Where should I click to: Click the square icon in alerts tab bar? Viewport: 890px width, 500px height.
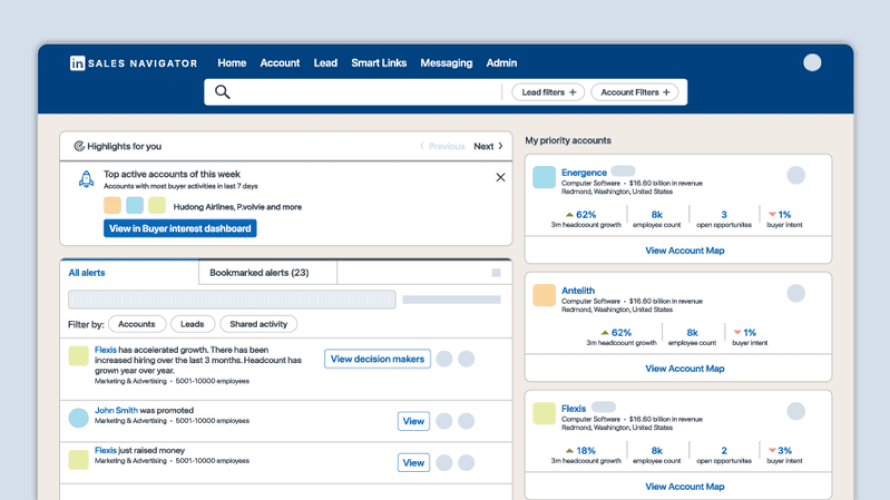click(496, 273)
